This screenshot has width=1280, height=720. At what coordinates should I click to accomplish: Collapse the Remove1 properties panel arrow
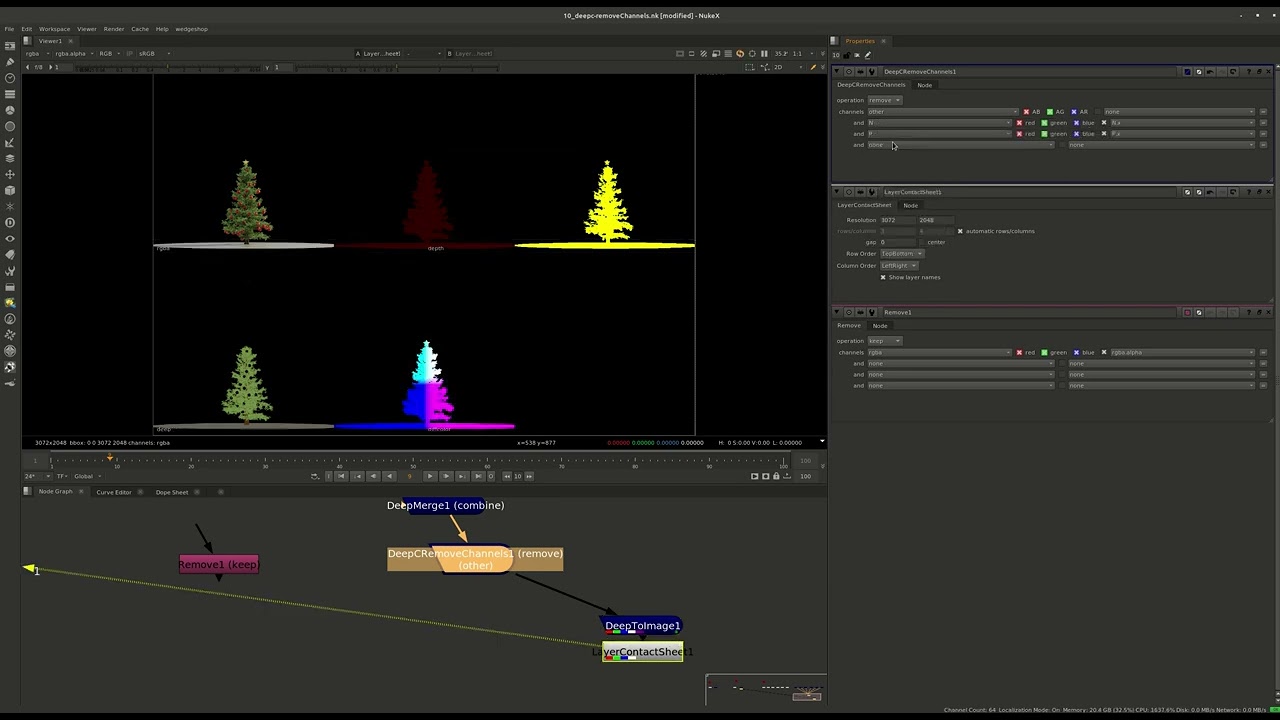(836, 312)
